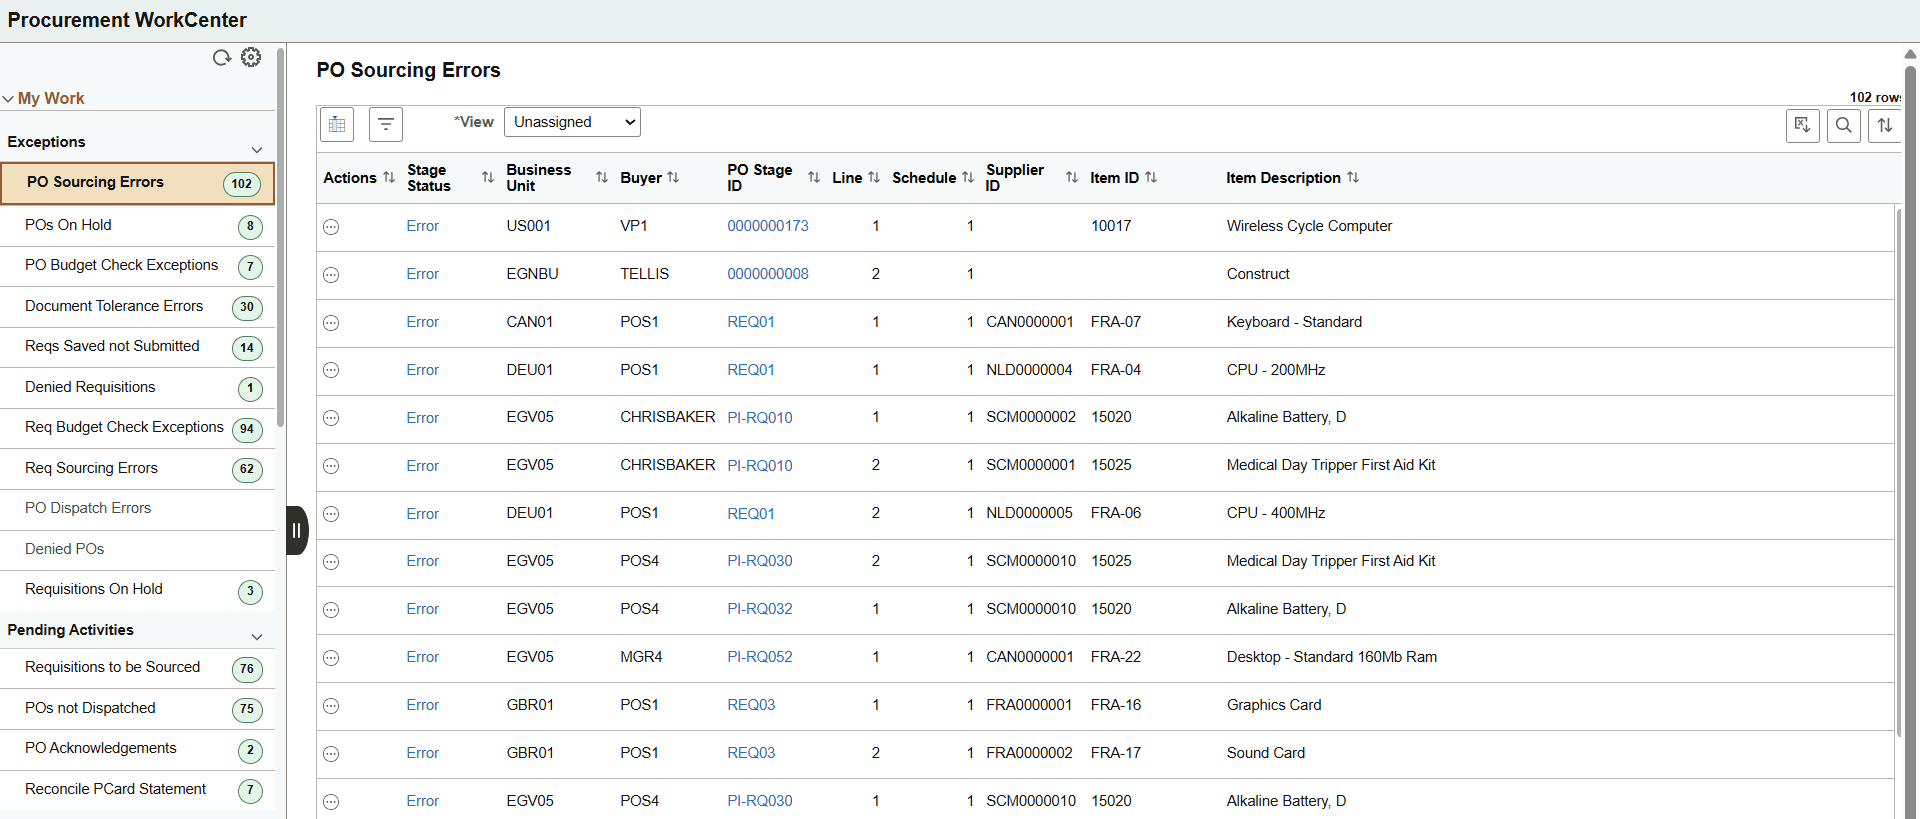Click the left panel vertical scrollbar
The width and height of the screenshot is (1920, 819).
[x=280, y=240]
